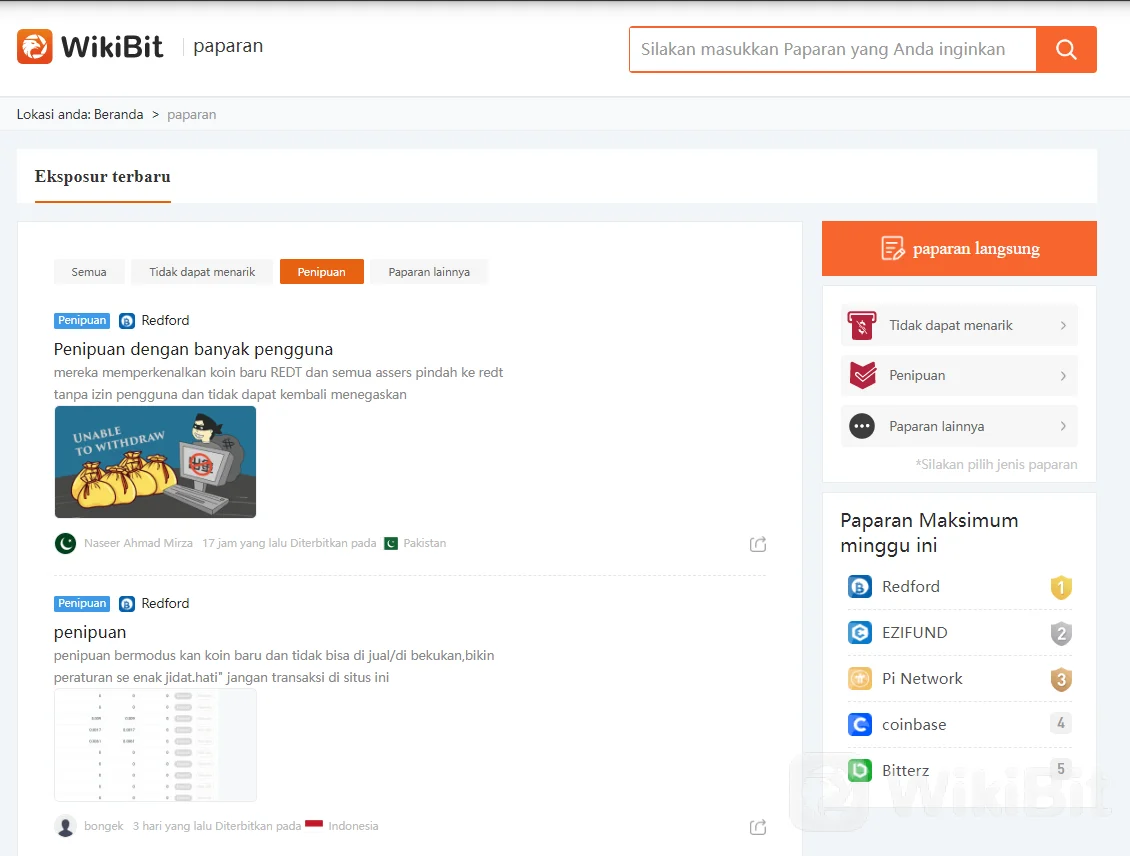1130x856 pixels.
Task: Click bongek's user avatar
Action: click(66, 826)
